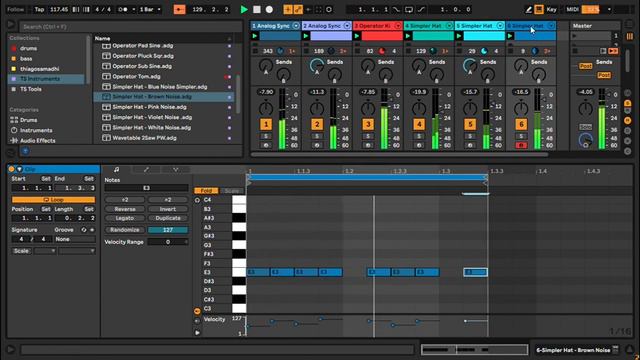Click the Master Solo cue button
Image resolution: width=640 pixels, height=360 pixels.
point(586,127)
